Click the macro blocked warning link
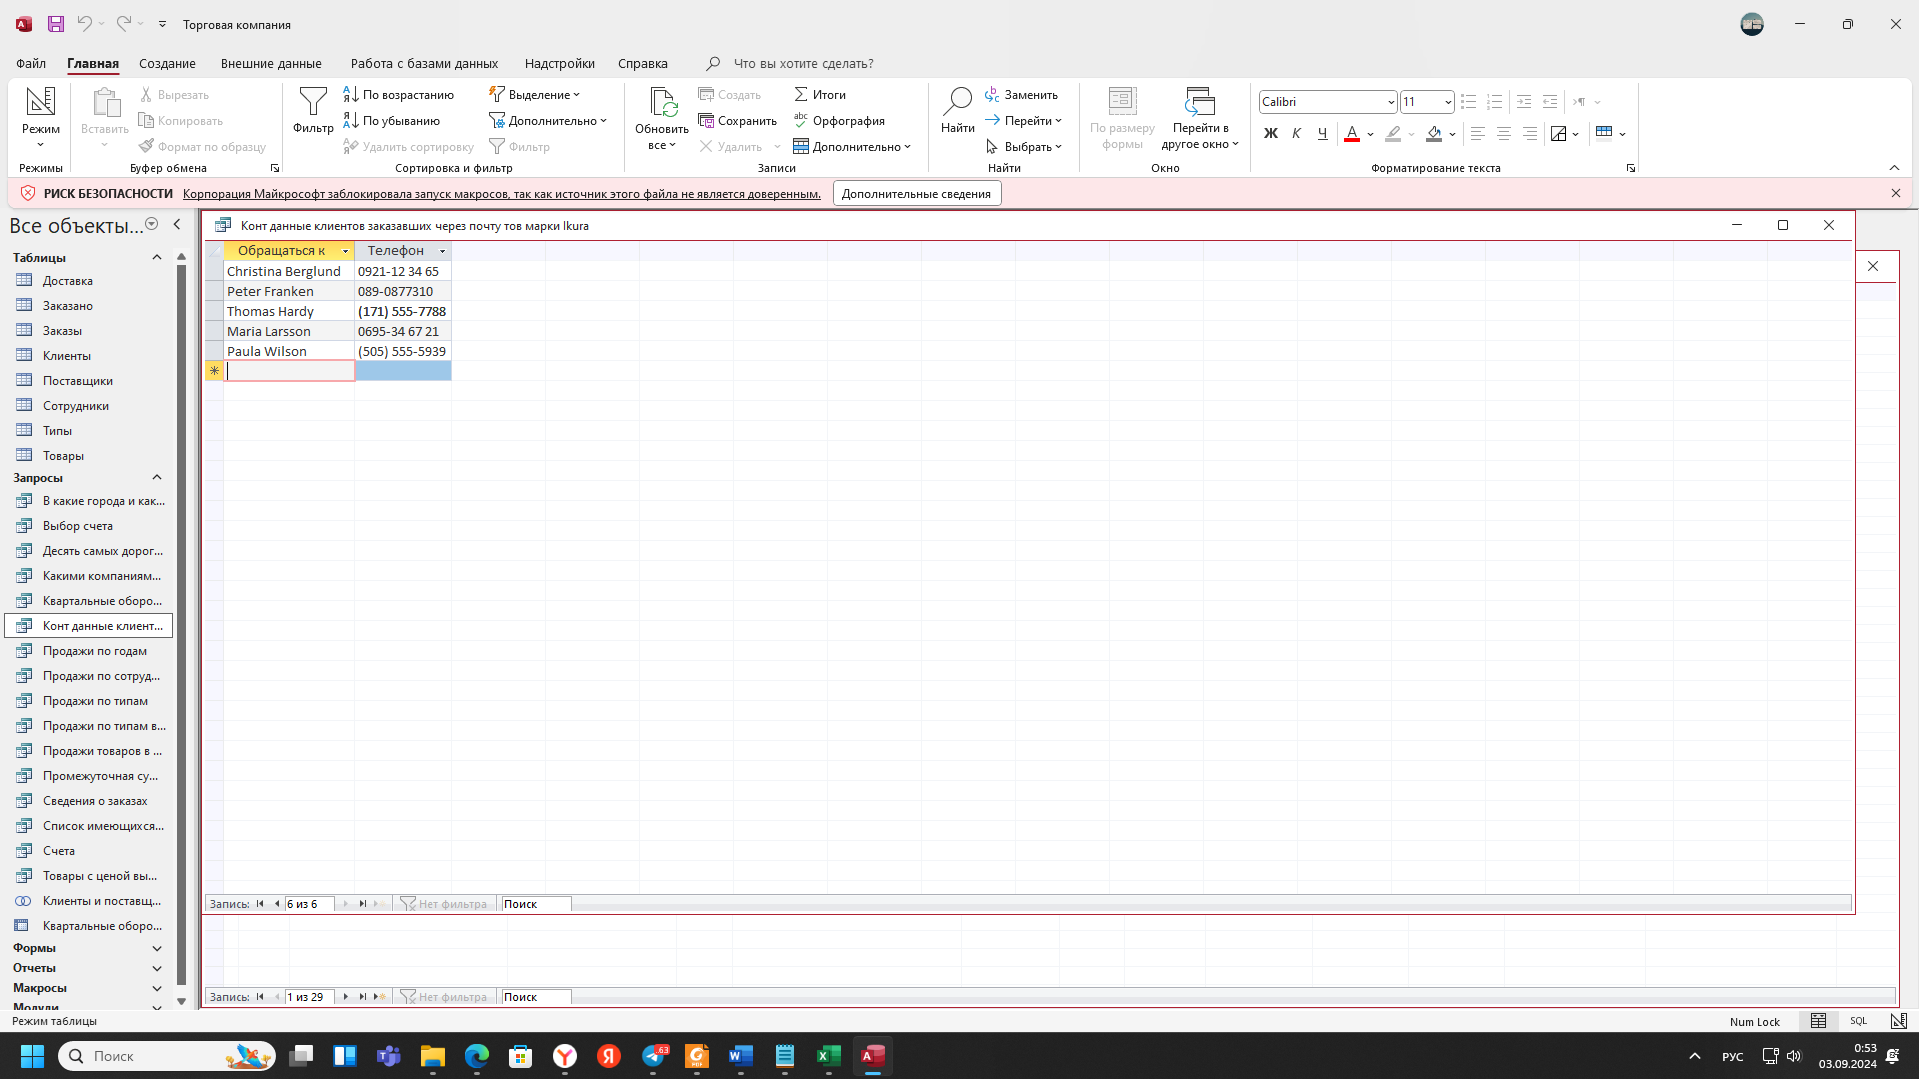1919x1079 pixels. coord(501,194)
